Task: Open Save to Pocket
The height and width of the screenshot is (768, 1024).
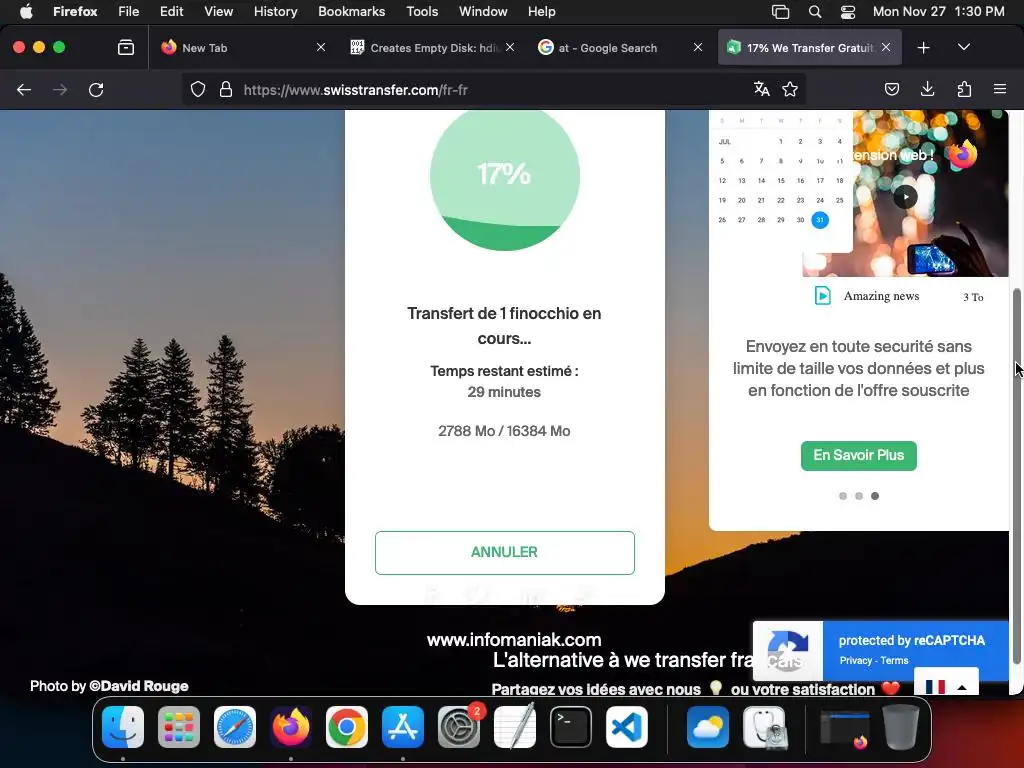Action: click(x=891, y=89)
